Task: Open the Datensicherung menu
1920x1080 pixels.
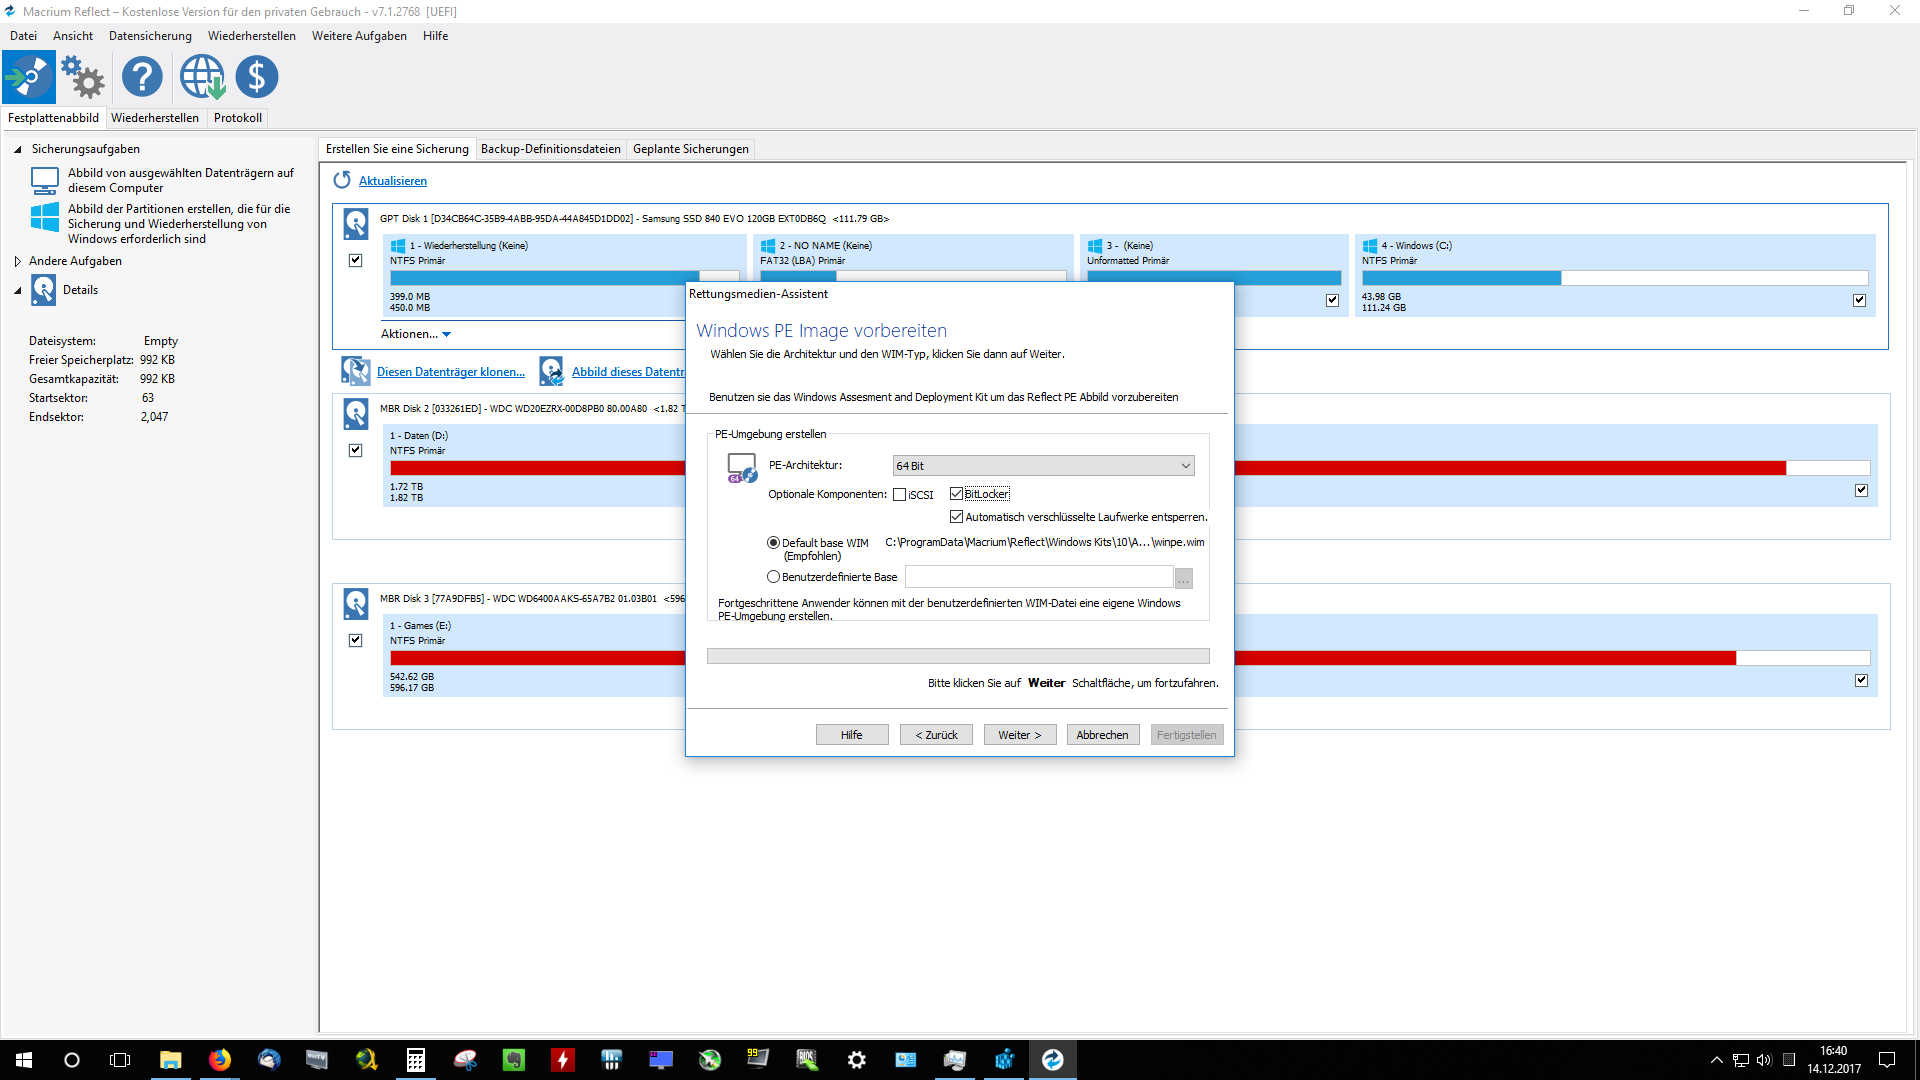Action: [x=150, y=36]
